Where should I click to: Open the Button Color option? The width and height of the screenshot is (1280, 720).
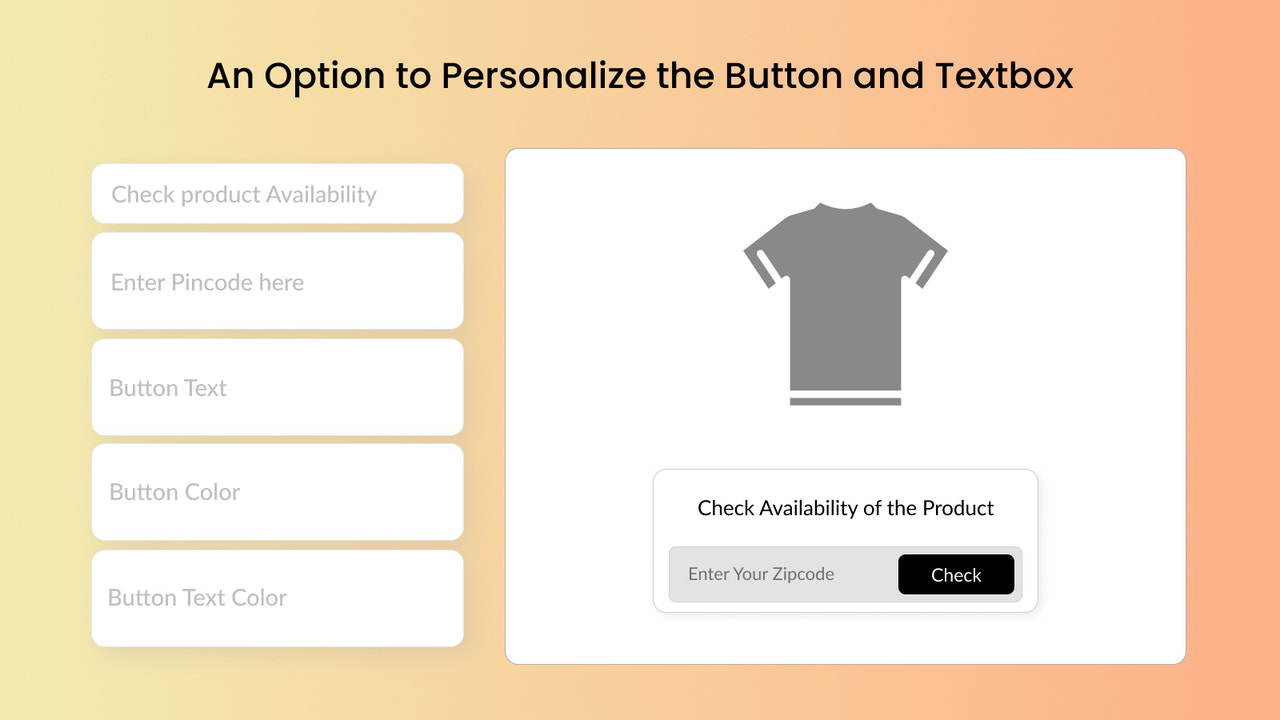pyautogui.click(x=277, y=492)
